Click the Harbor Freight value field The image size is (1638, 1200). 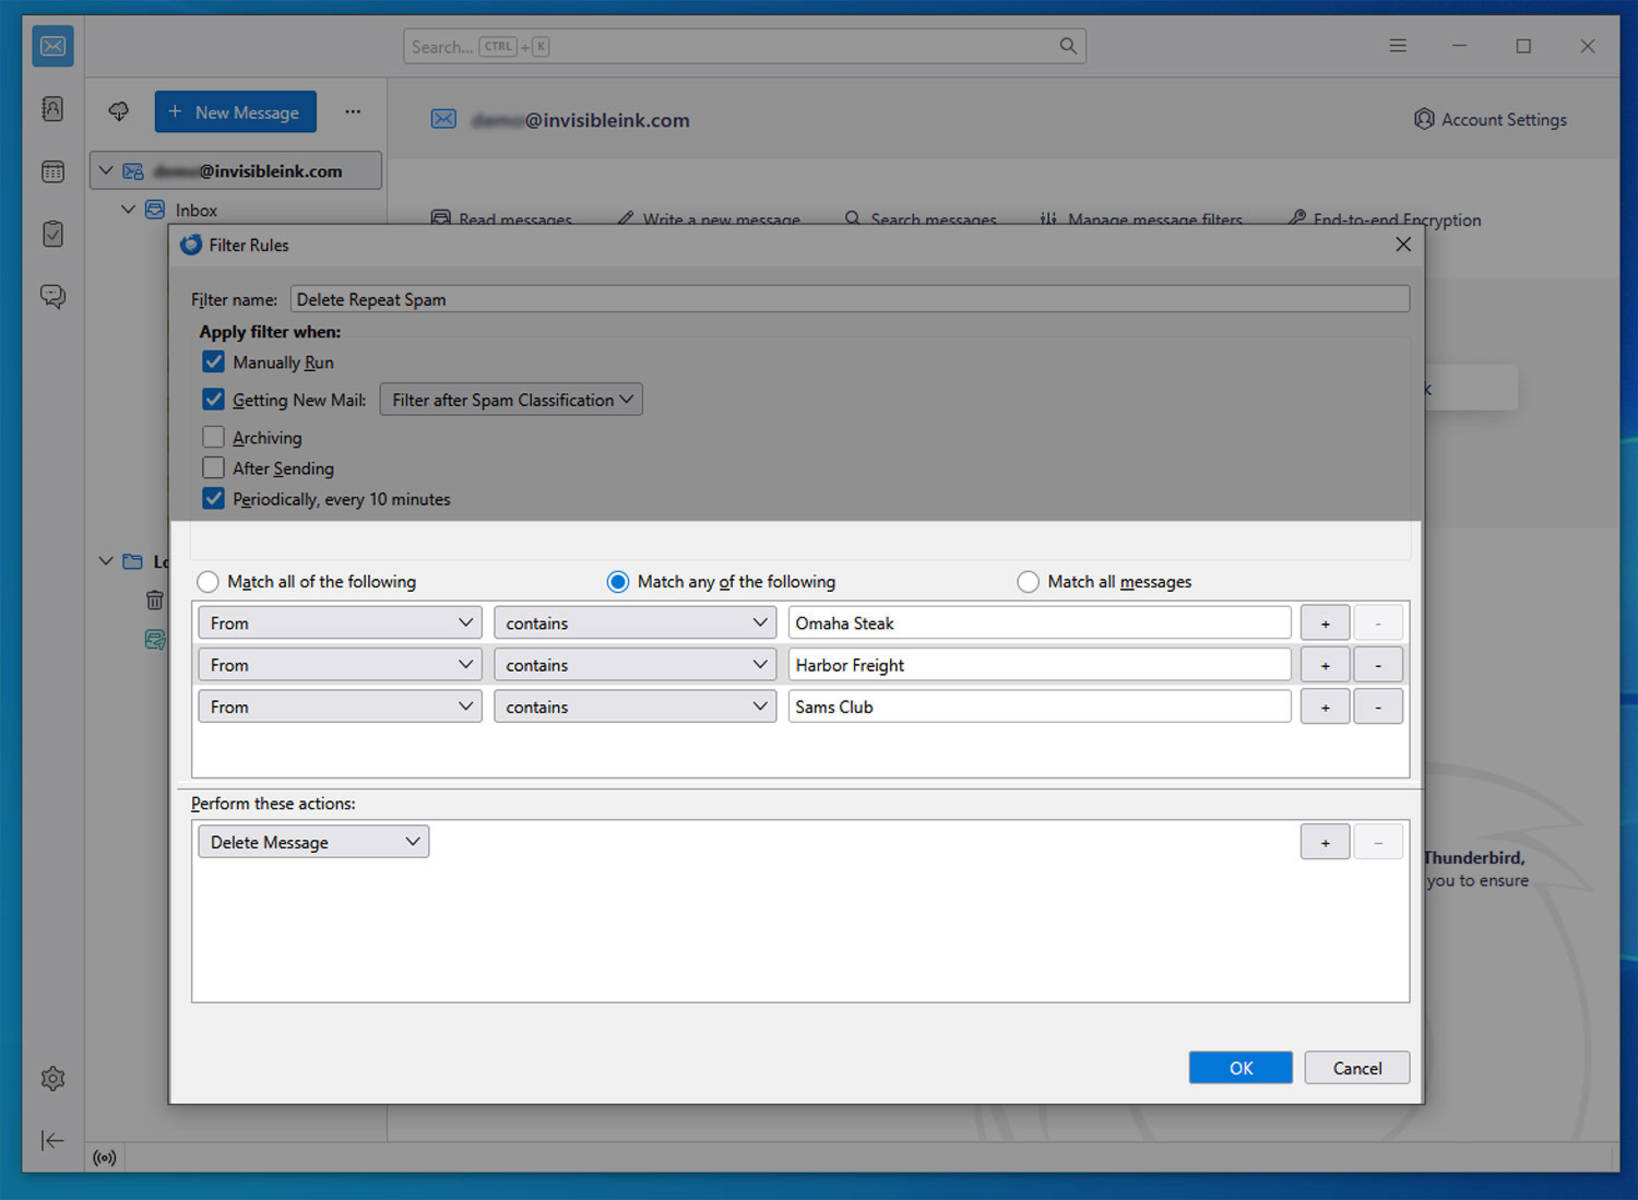1039,665
